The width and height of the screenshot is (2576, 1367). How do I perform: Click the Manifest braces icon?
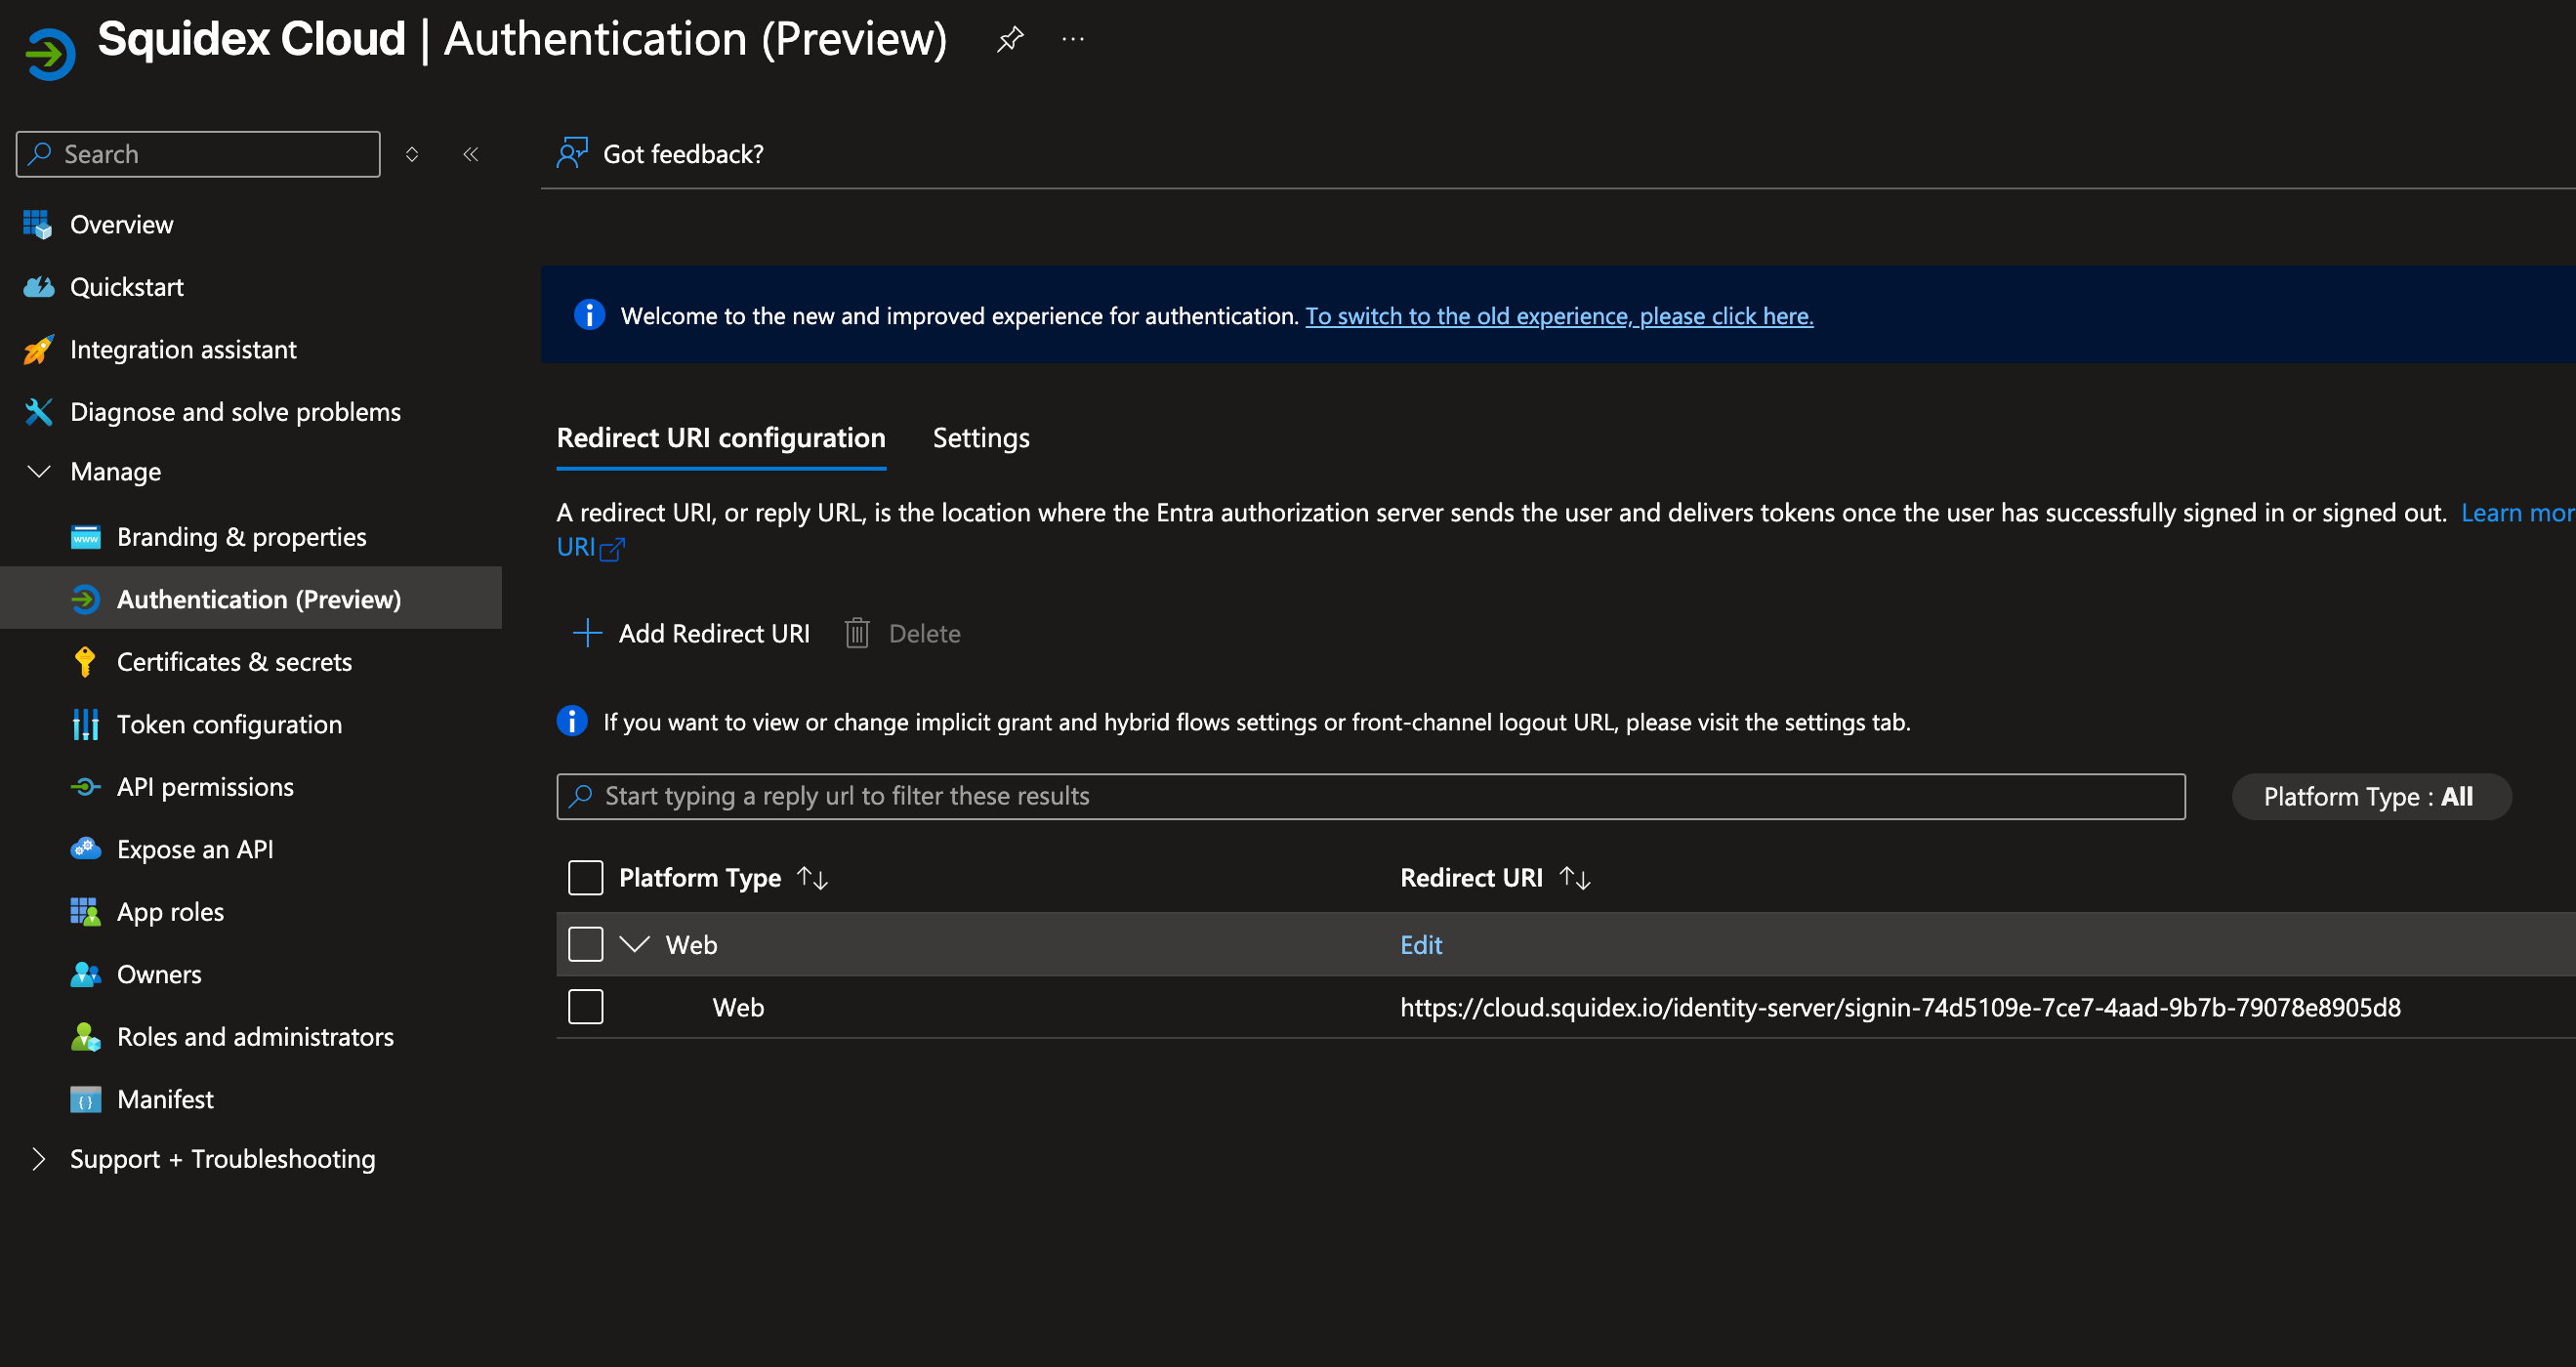coord(85,1099)
